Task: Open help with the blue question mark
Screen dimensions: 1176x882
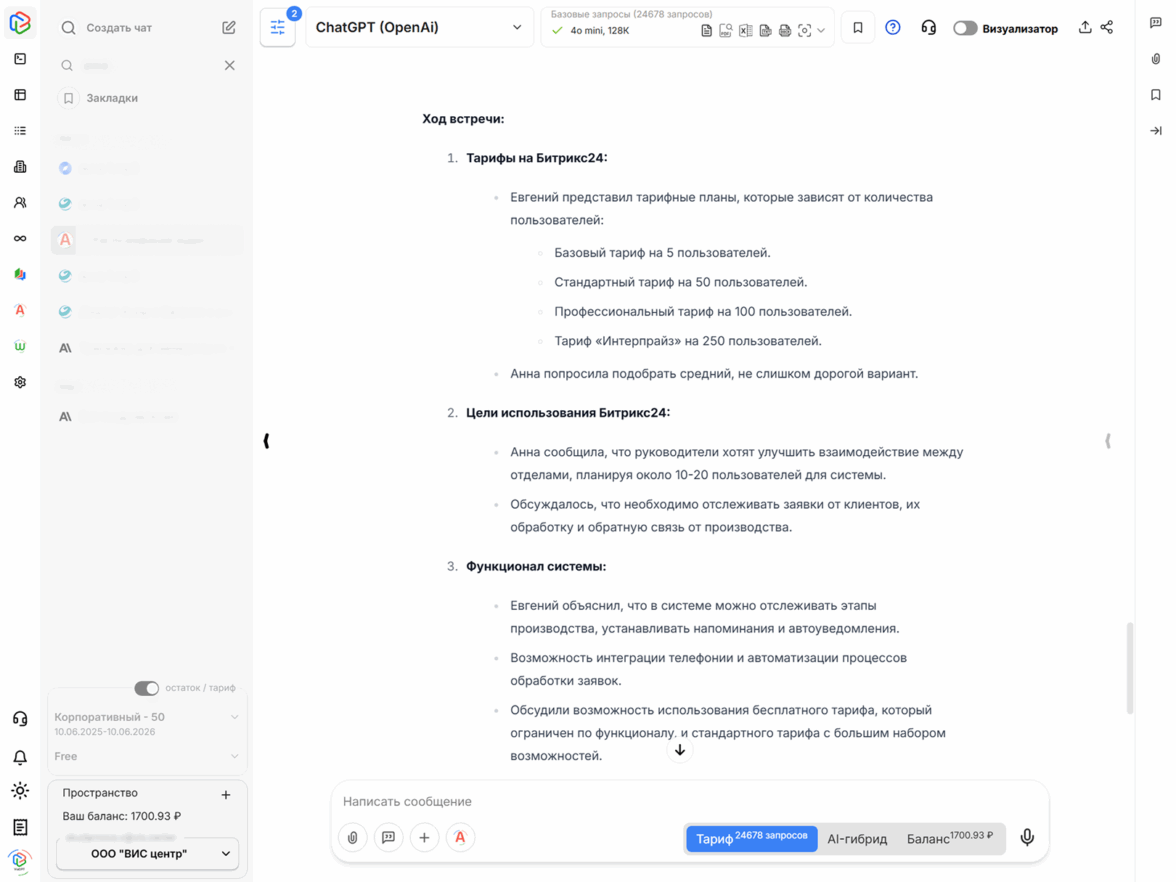Action: click(x=892, y=28)
